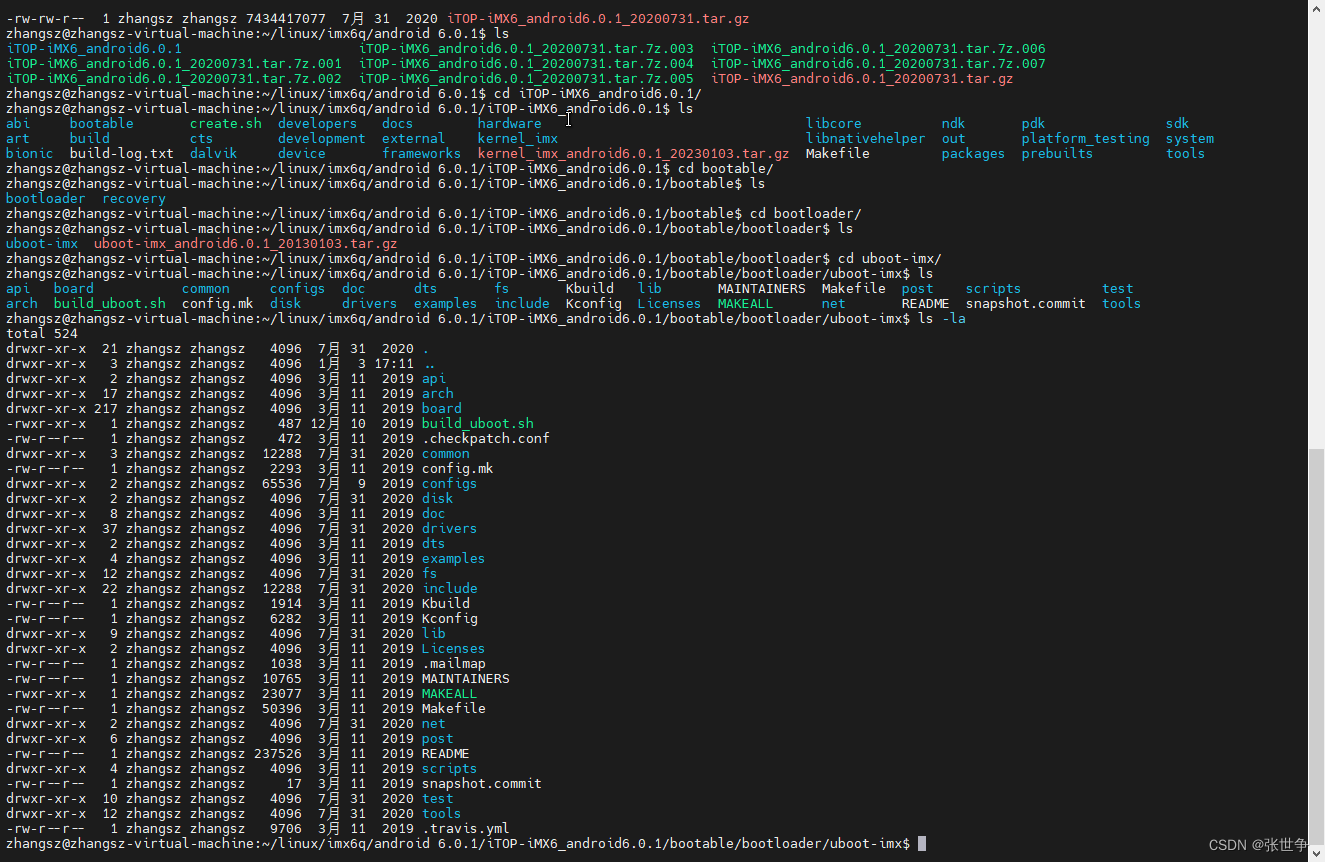Click the 'cd uboot-imx/' command text
This screenshot has height=862, width=1325.
(x=890, y=259)
